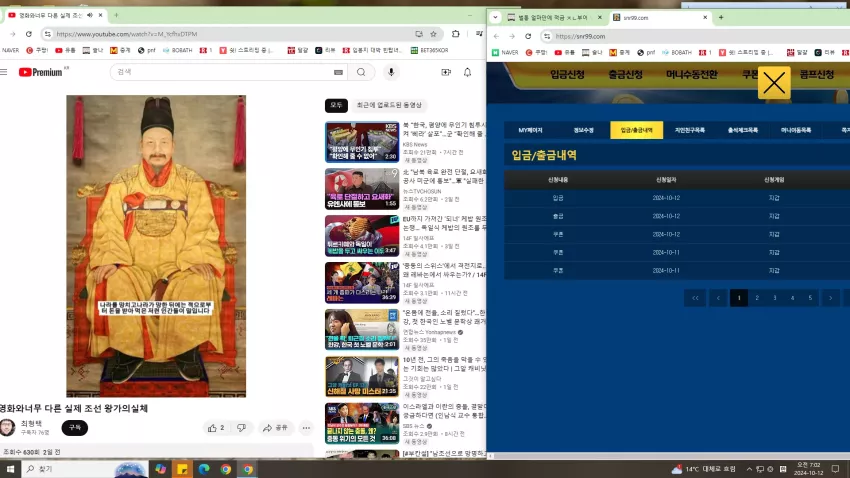This screenshot has width=850, height=478.
Task: Select the 최근에 업로드된 동영상 filter chip
Action: coord(389,105)
